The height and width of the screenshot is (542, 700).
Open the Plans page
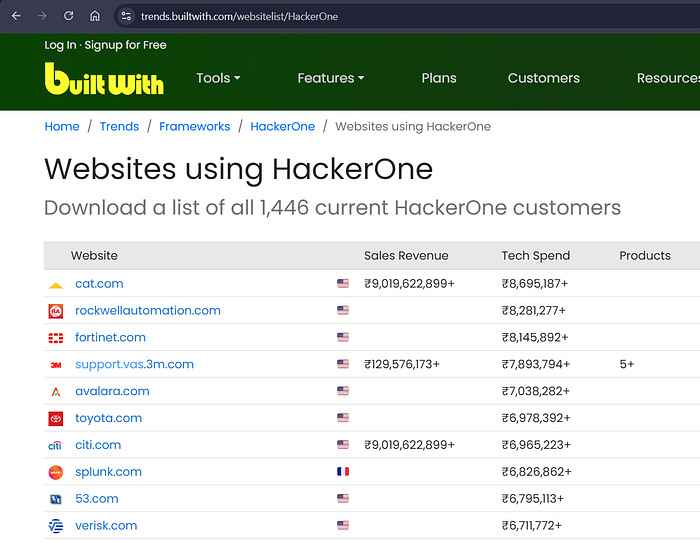point(439,78)
